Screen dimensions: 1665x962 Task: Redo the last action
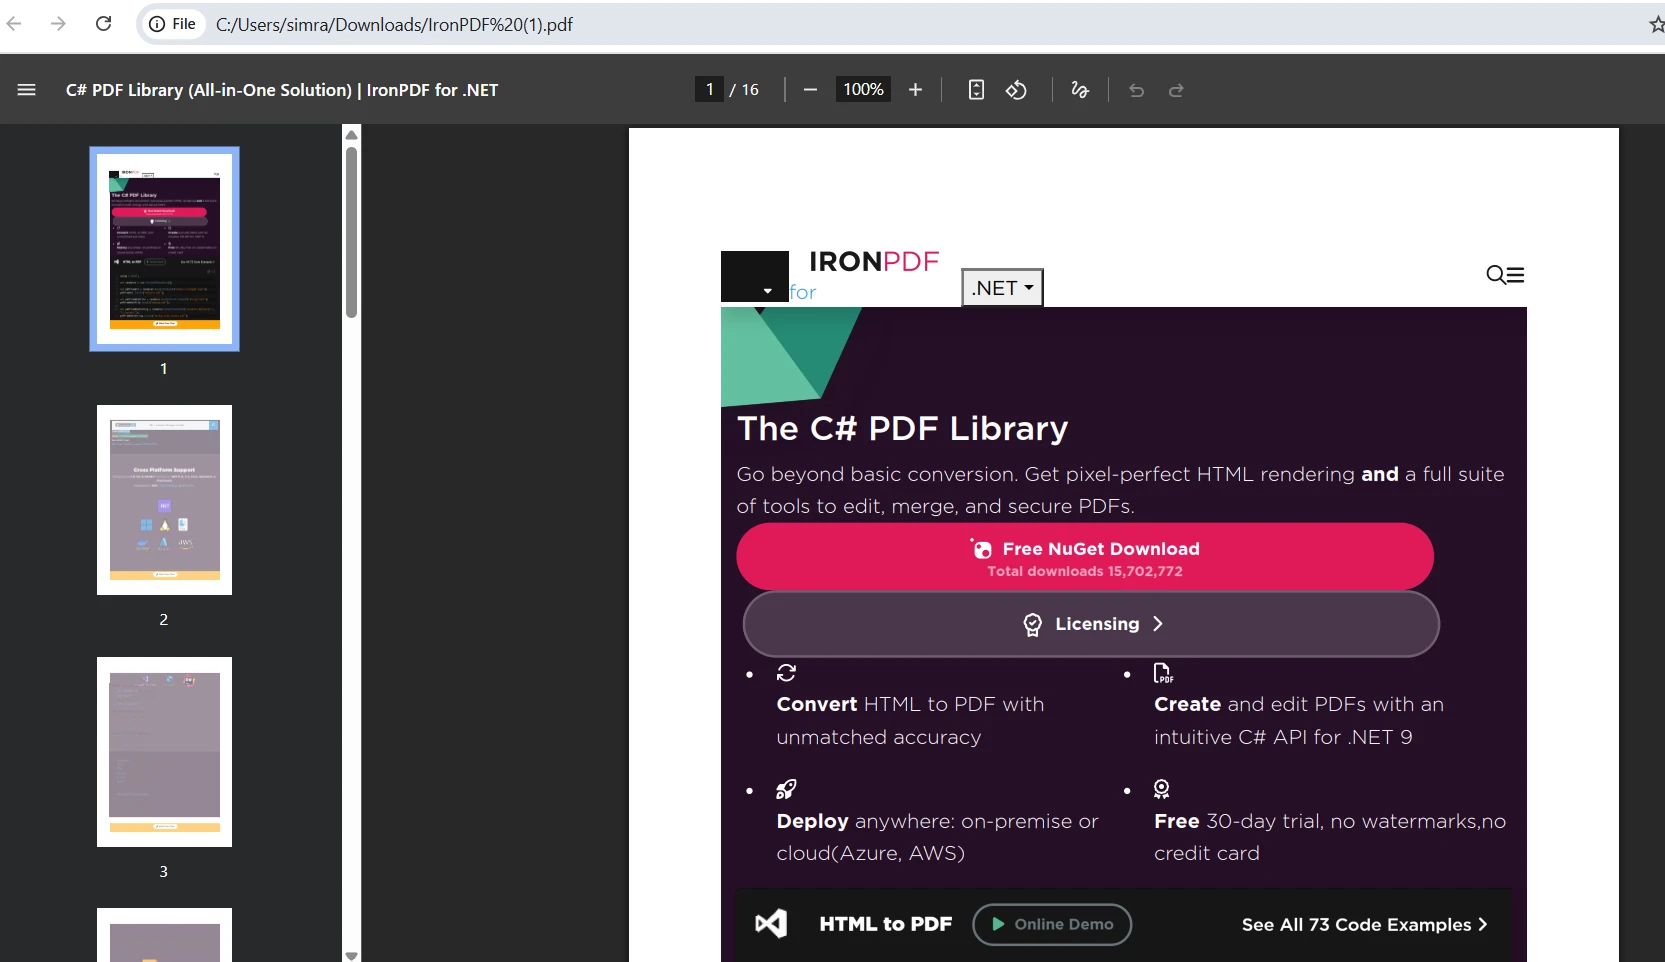point(1176,91)
